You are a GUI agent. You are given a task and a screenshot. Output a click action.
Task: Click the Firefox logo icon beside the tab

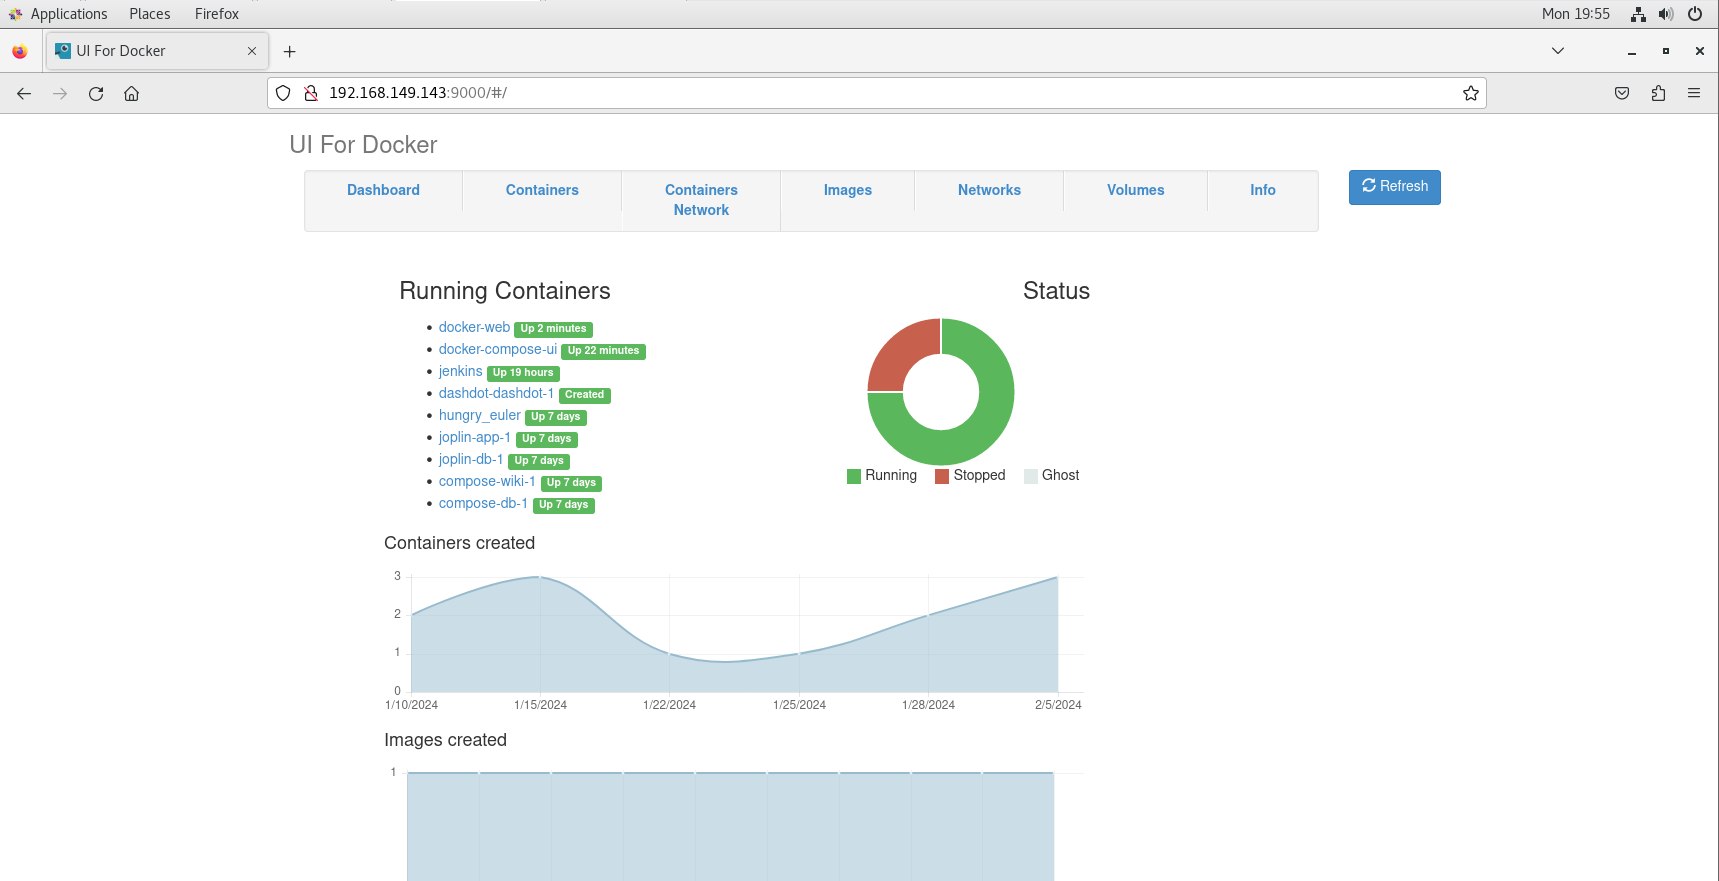[20, 51]
